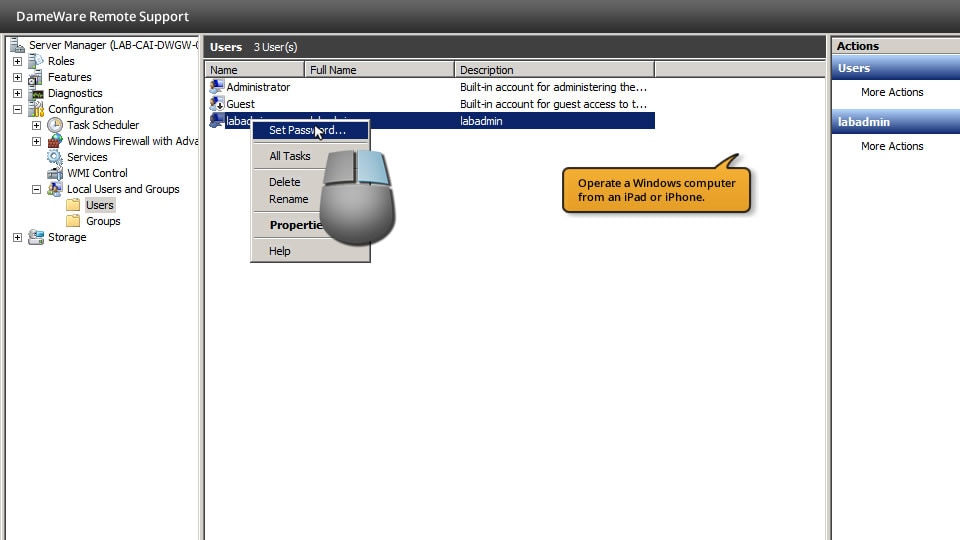Click the Groups folder icon in tree
Screen dimensions: 960x540
[x=73, y=221]
